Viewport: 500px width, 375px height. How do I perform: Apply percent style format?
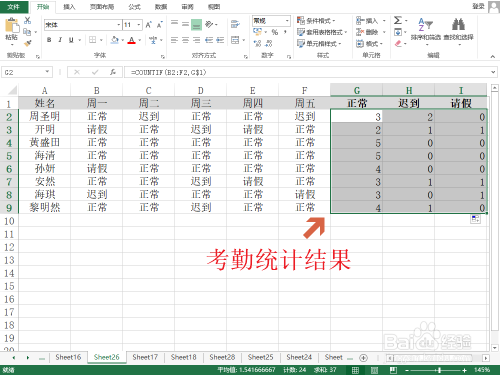pyautogui.click(x=275, y=32)
